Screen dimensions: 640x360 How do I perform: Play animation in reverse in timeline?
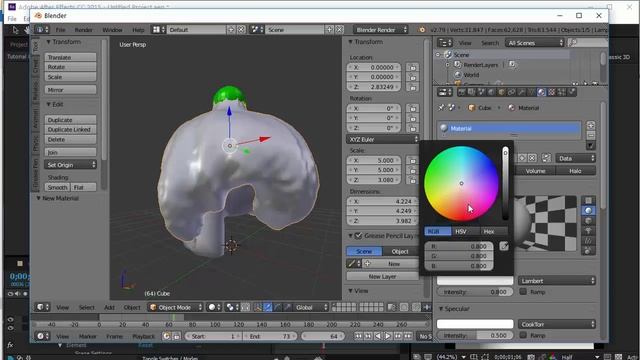378,336
